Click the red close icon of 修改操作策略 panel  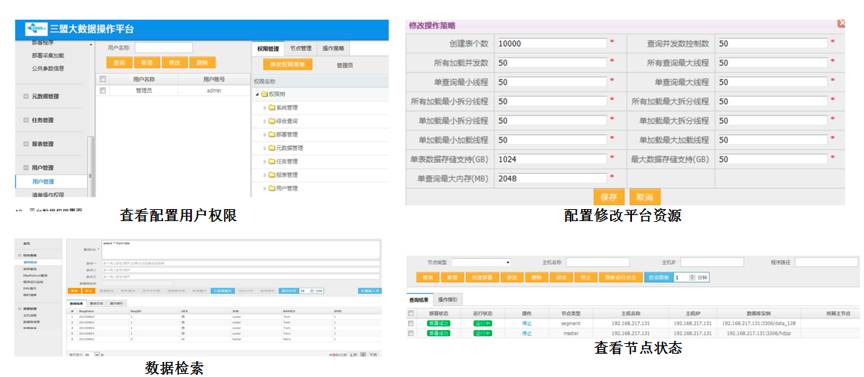pos(841,24)
